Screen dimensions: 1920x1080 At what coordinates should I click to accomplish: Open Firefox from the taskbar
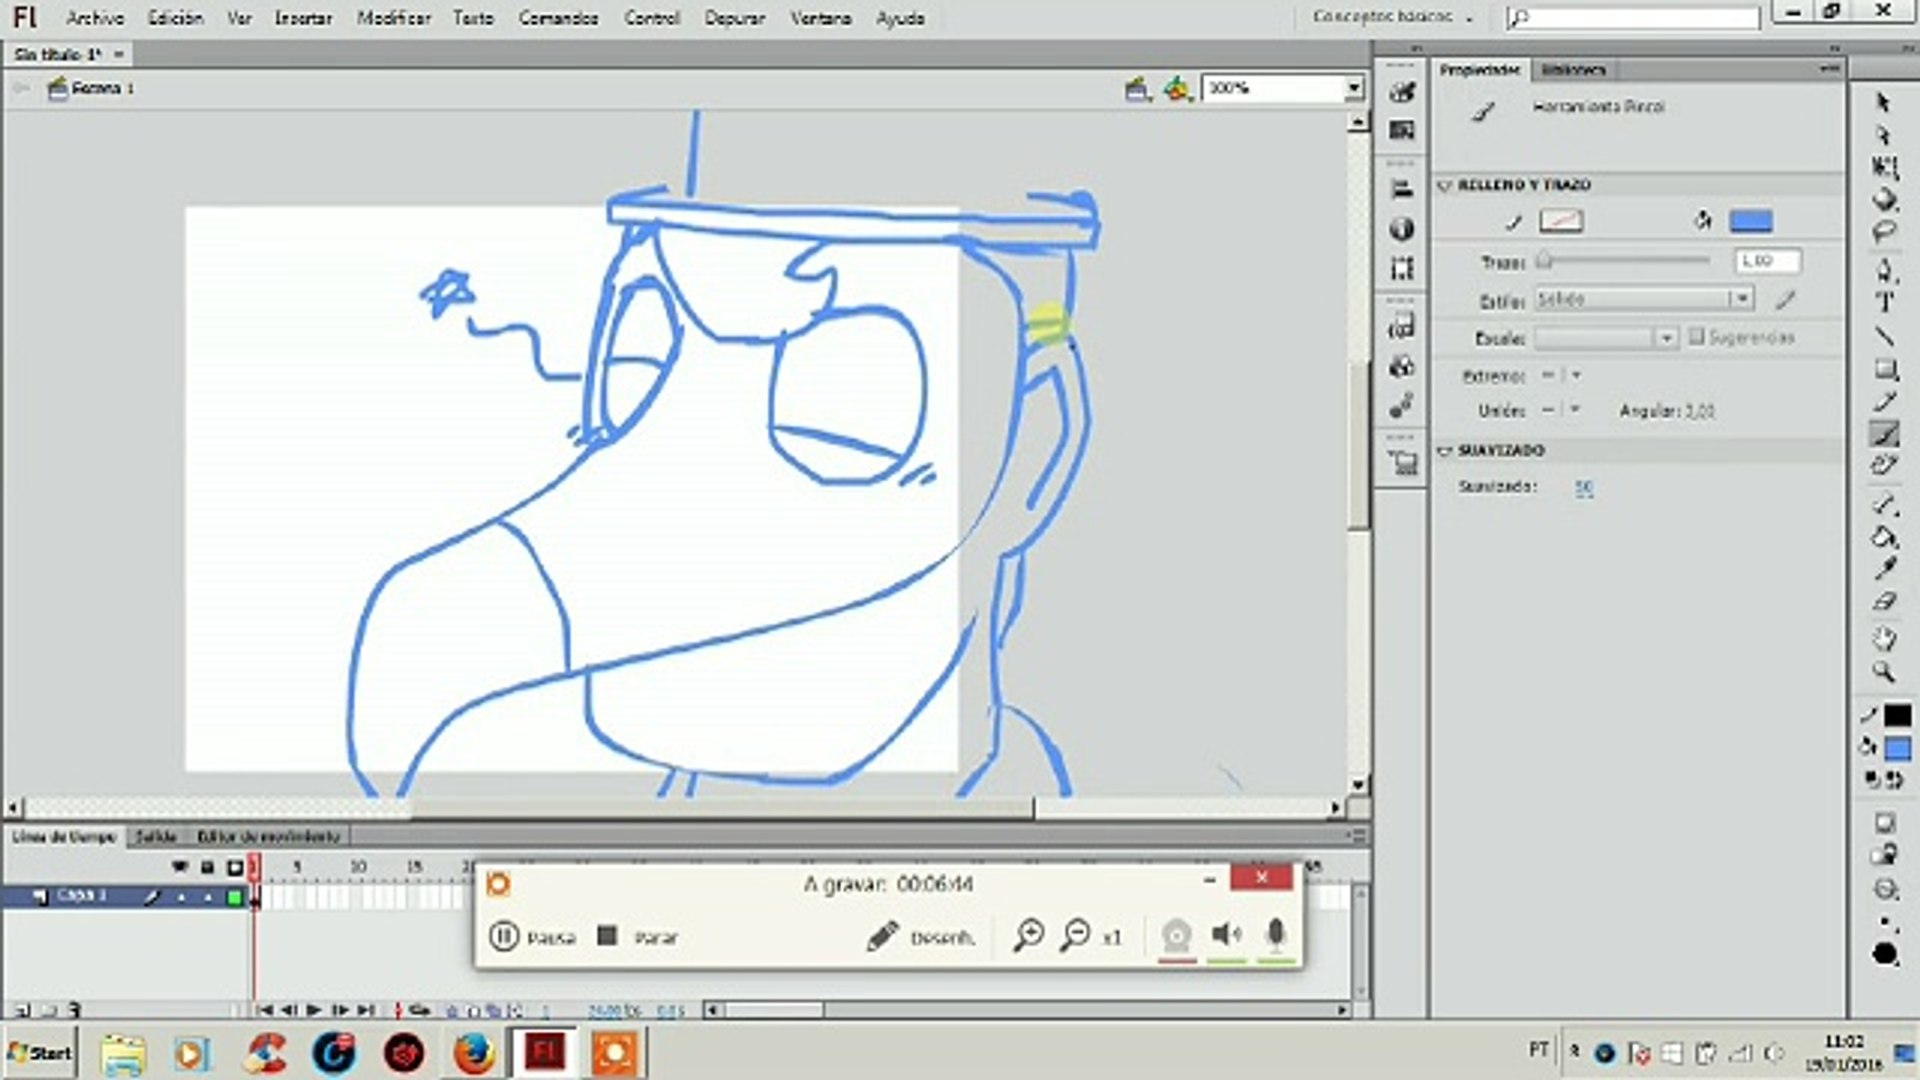(474, 1053)
